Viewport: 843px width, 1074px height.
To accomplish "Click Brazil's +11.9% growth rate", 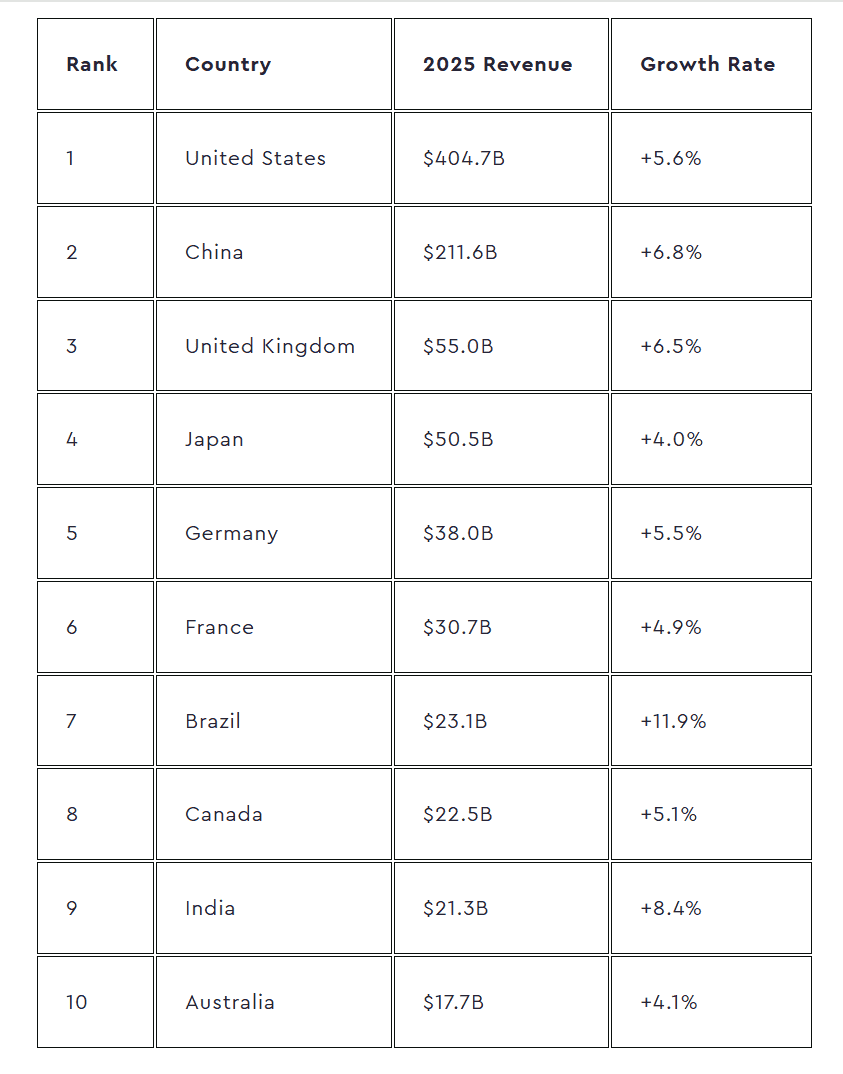I will (673, 721).
